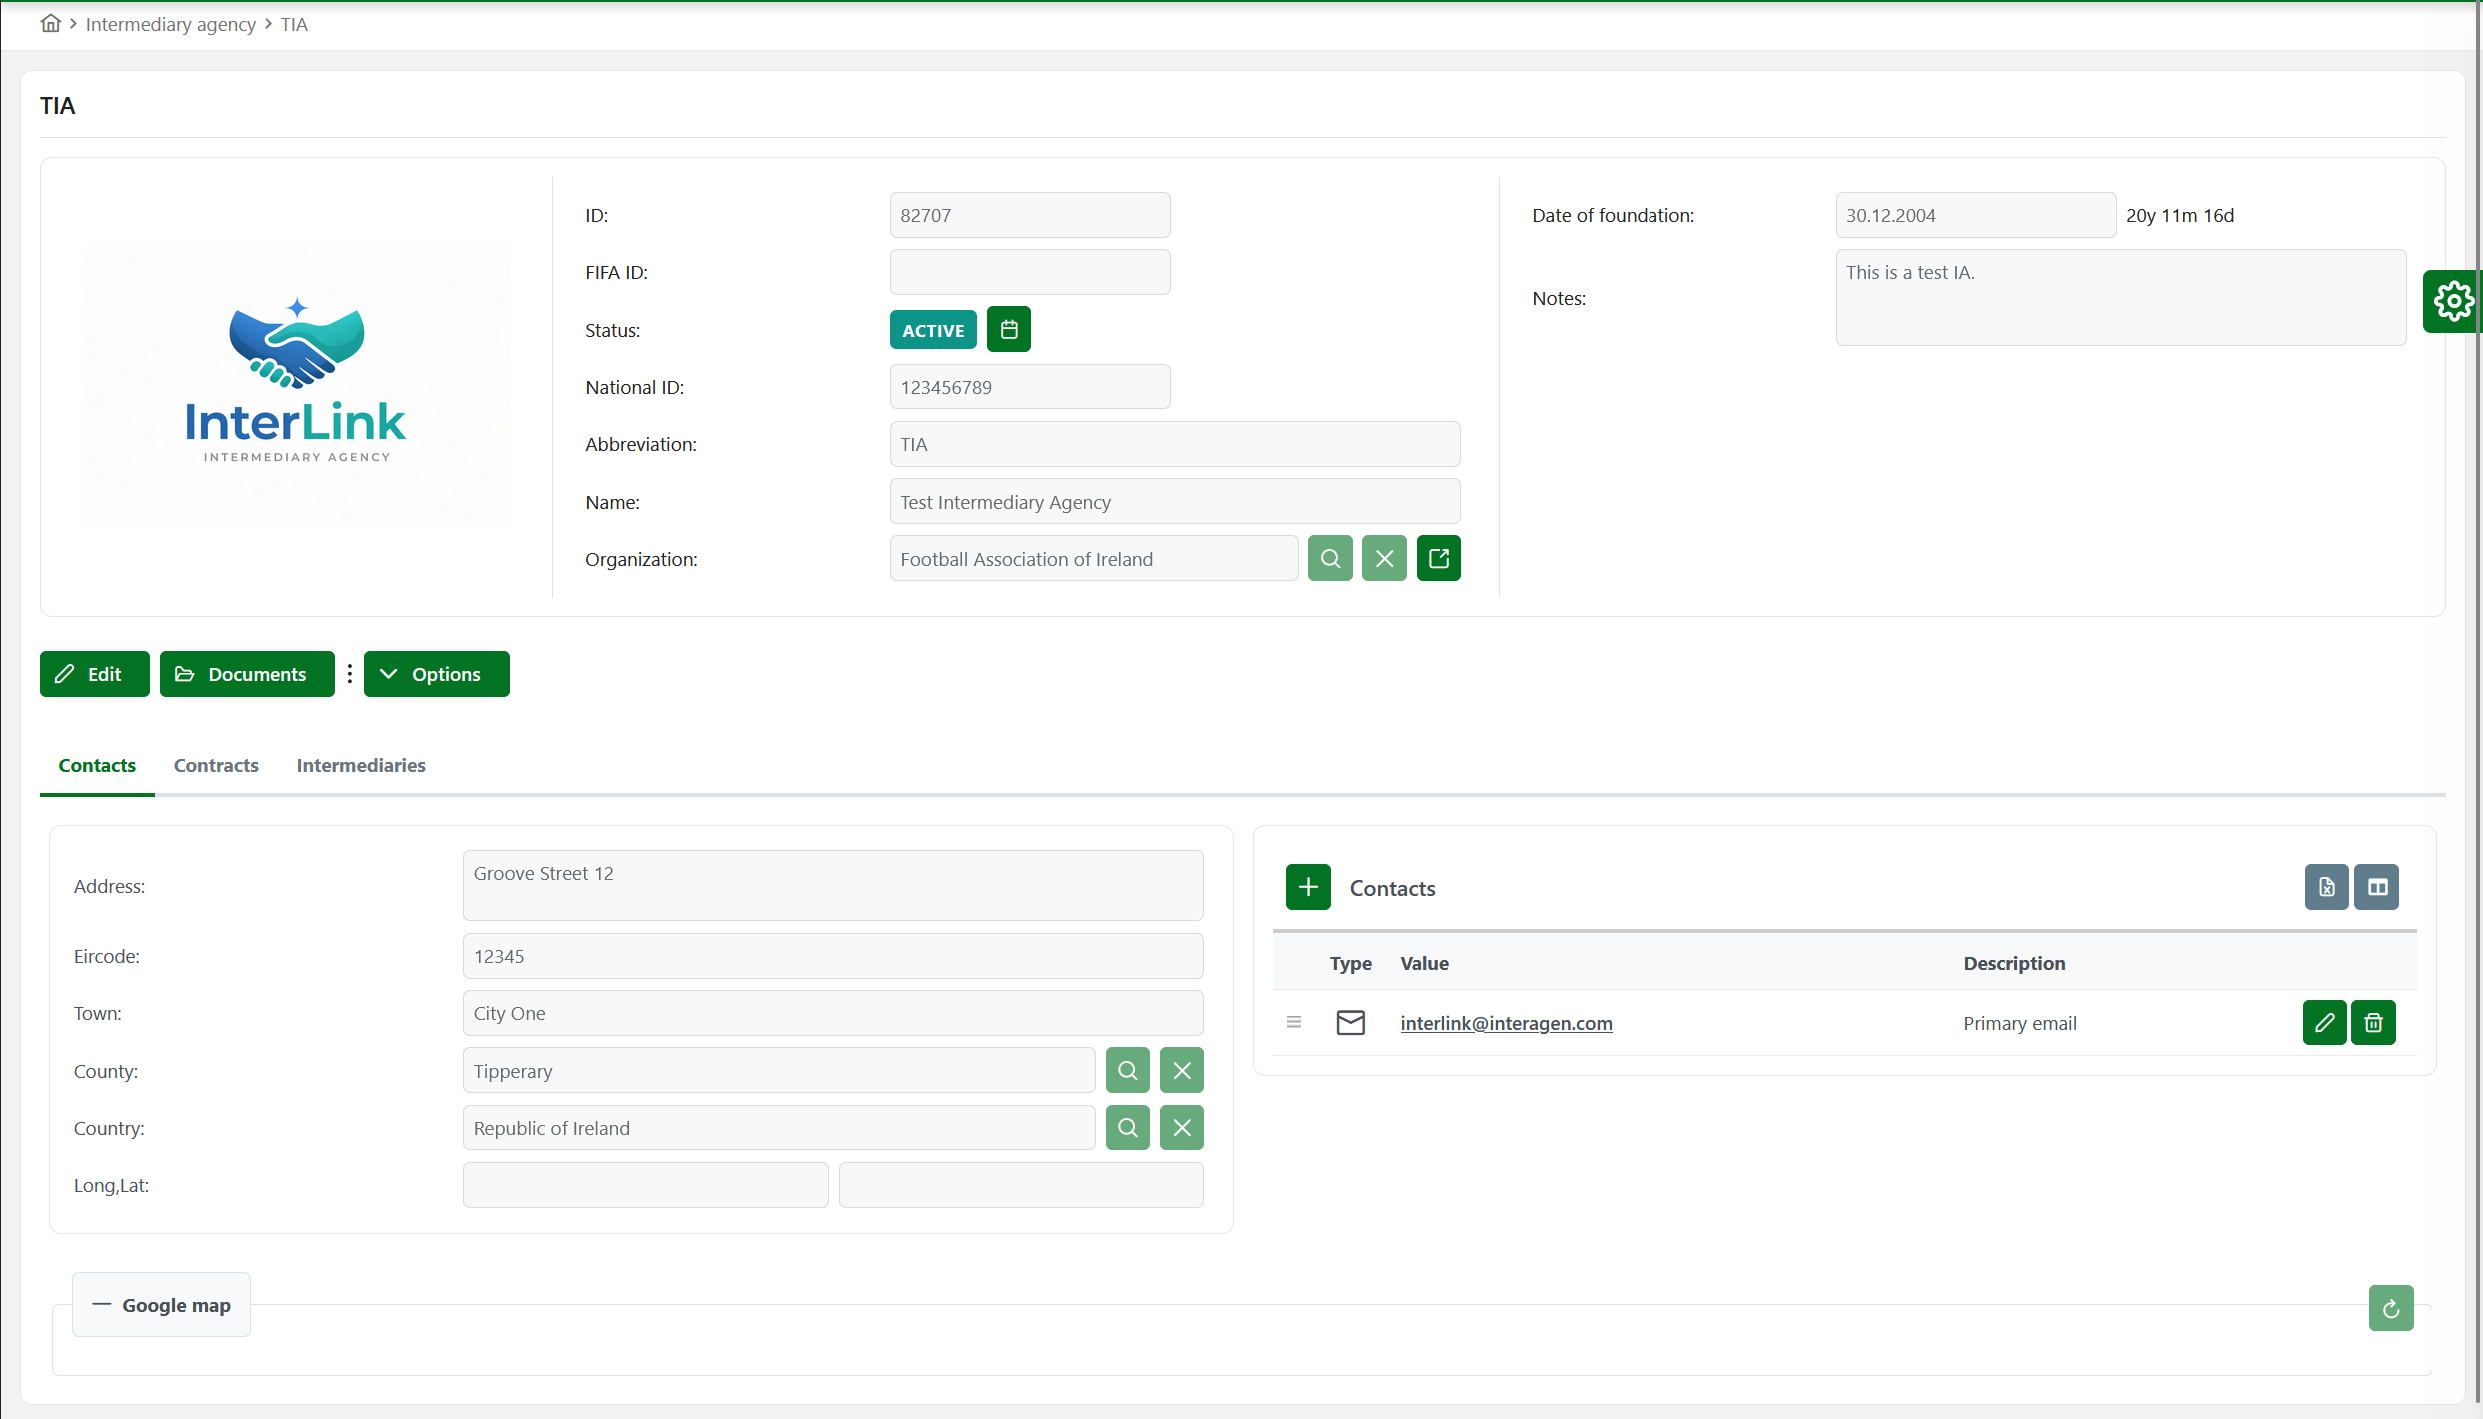Open the status history calendar icon
This screenshot has height=1419, width=2483.
(1008, 330)
